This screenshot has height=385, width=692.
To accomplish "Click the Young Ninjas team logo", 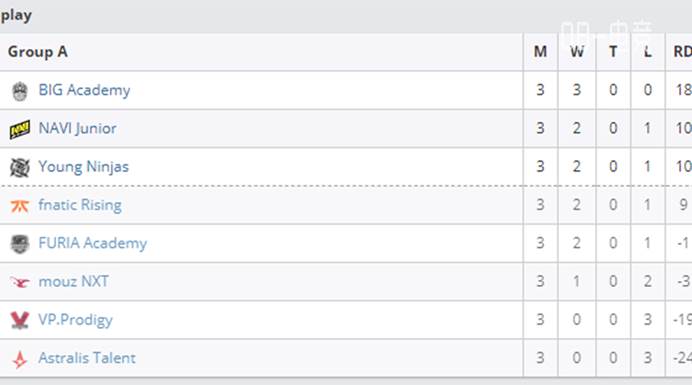I will [x=19, y=167].
